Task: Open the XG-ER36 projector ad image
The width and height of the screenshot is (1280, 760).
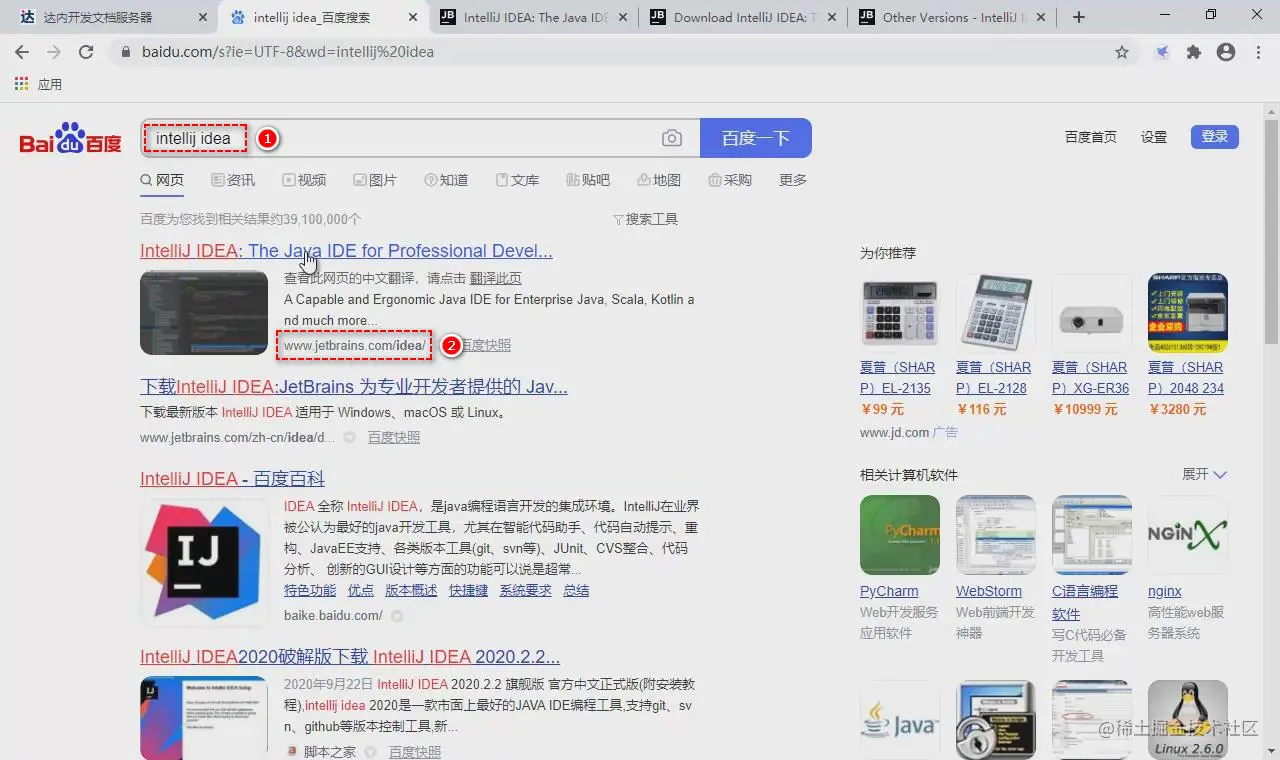Action: (x=1092, y=314)
